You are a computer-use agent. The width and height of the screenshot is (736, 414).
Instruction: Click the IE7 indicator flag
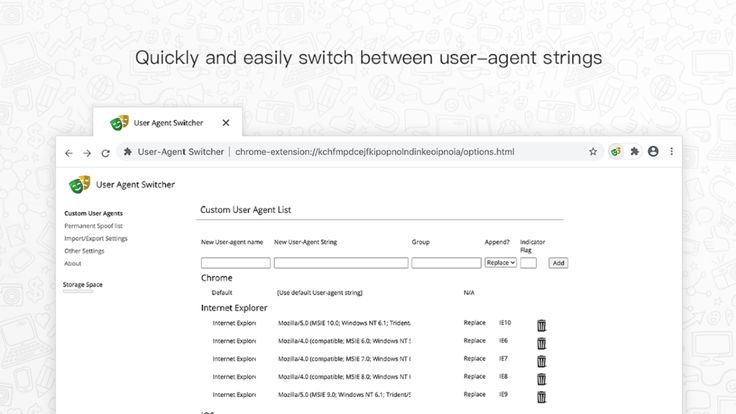tap(503, 358)
